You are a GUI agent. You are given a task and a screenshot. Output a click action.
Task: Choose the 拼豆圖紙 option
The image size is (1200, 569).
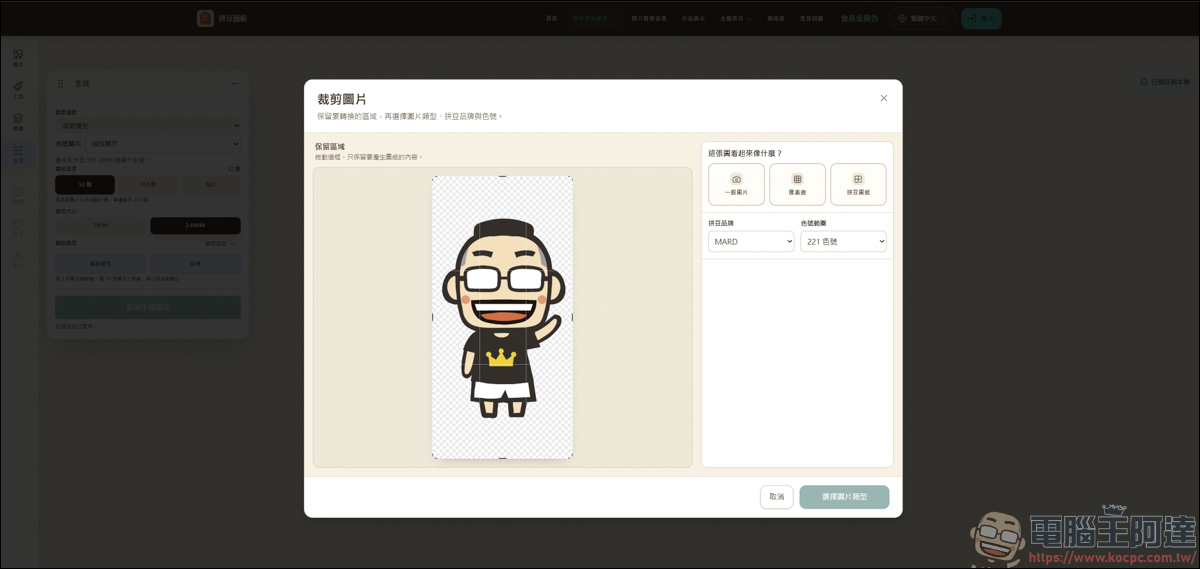tap(858, 184)
